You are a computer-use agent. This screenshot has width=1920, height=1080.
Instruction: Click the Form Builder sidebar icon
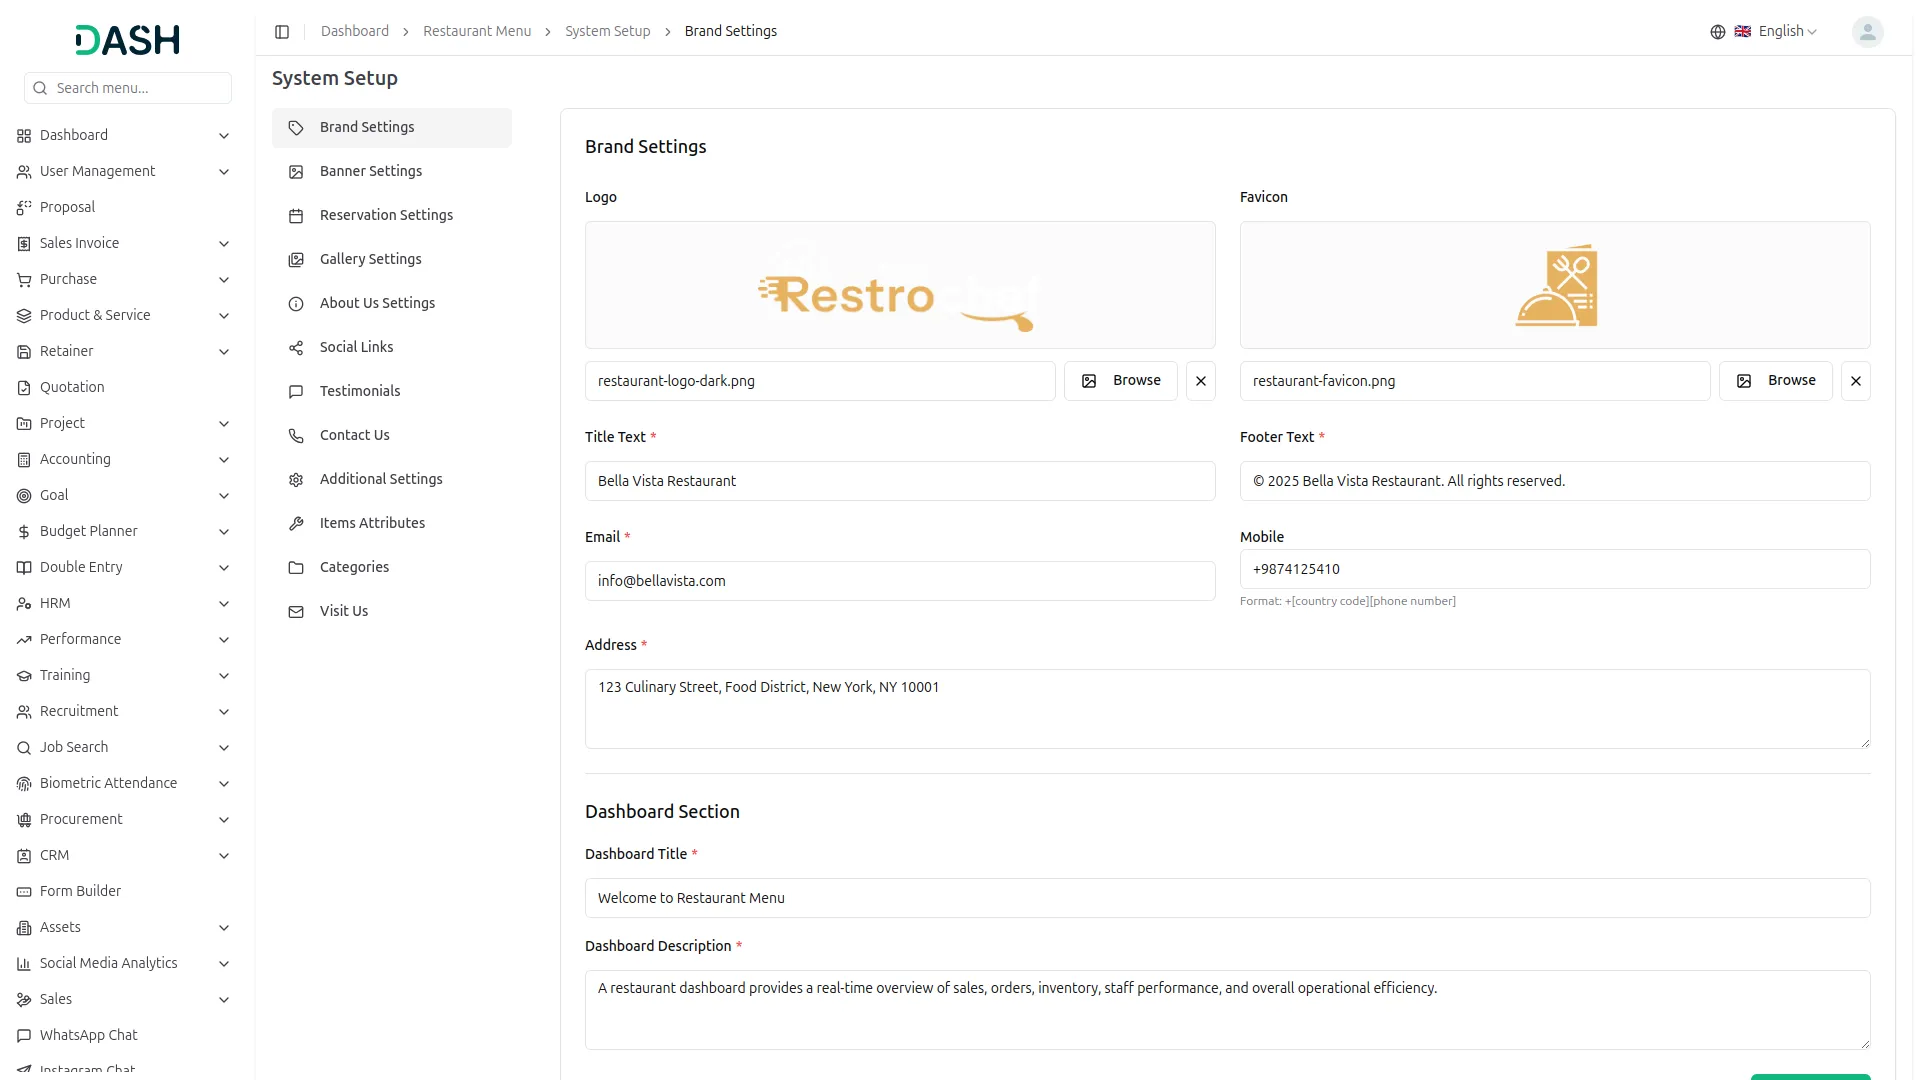24,892
